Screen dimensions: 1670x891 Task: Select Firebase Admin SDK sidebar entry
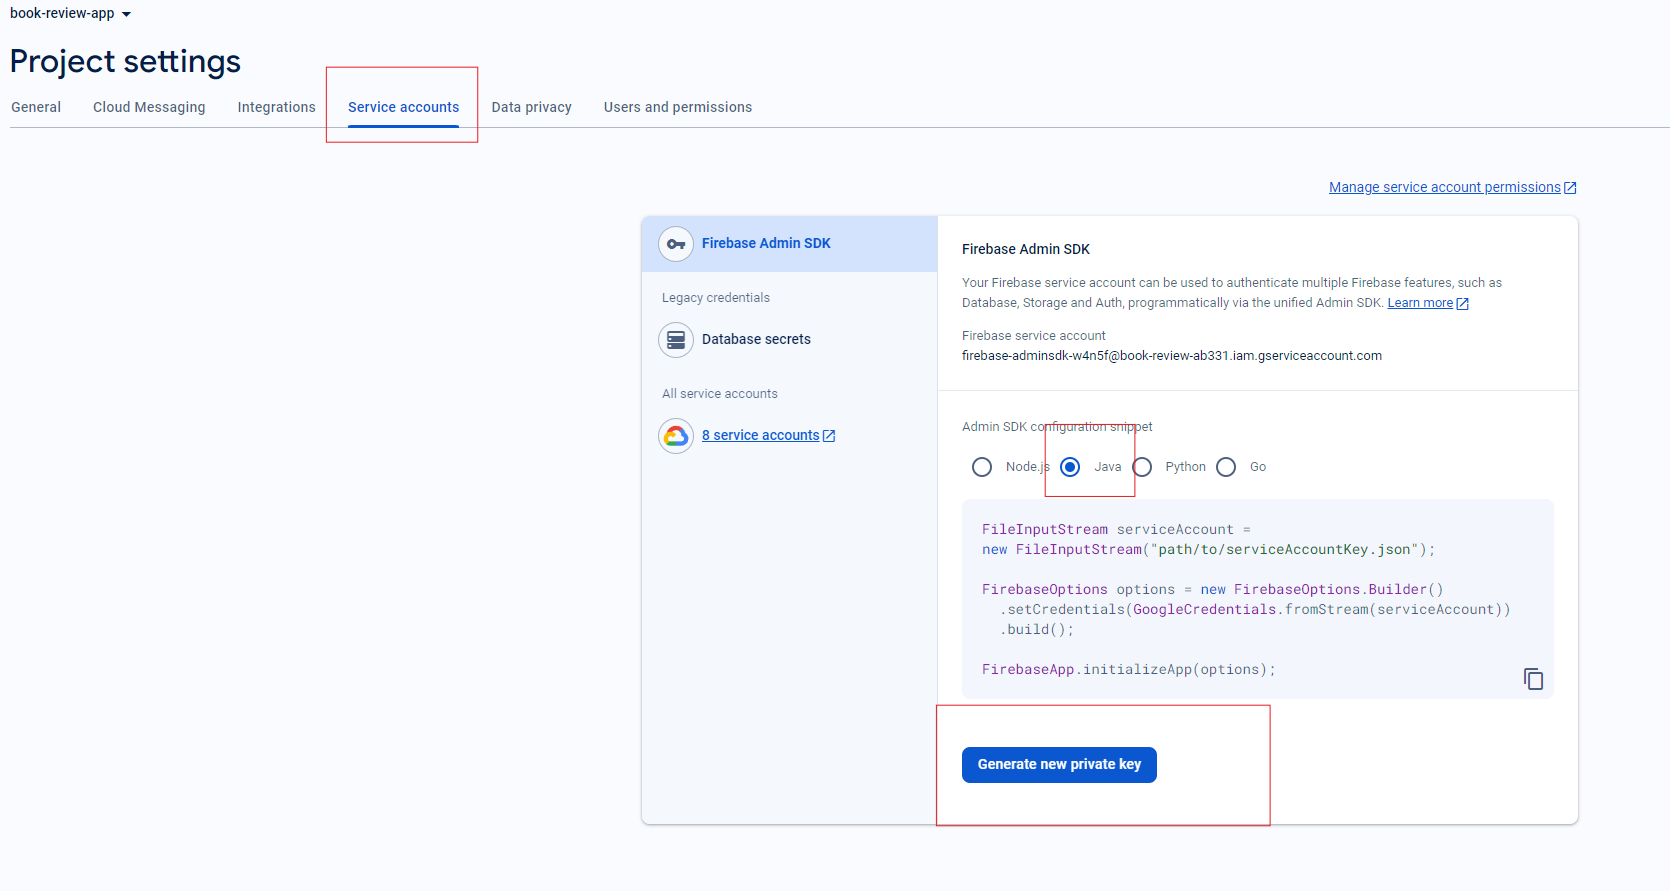(x=789, y=244)
